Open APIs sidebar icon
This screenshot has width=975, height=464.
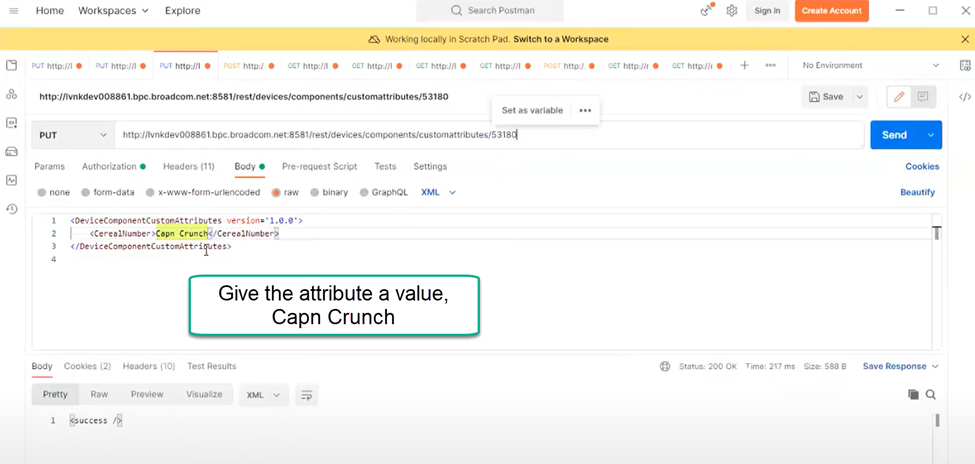pos(11,94)
